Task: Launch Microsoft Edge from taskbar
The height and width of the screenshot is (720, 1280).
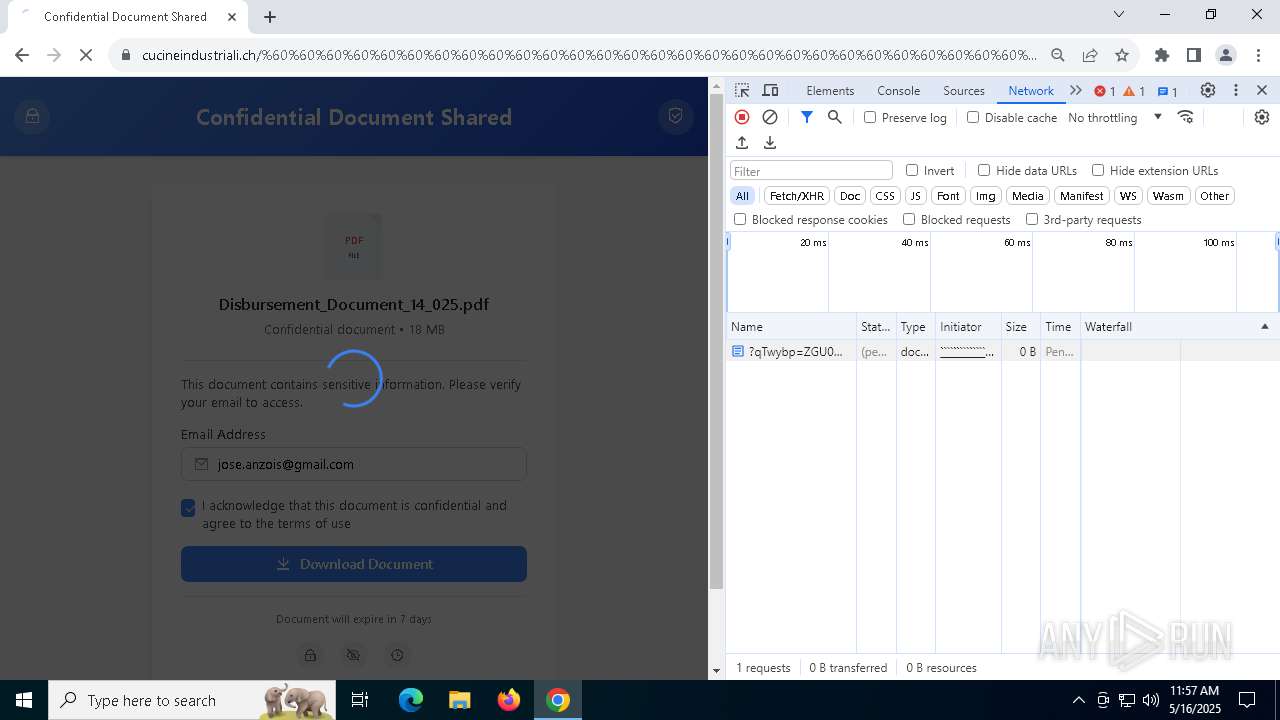Action: [411, 700]
